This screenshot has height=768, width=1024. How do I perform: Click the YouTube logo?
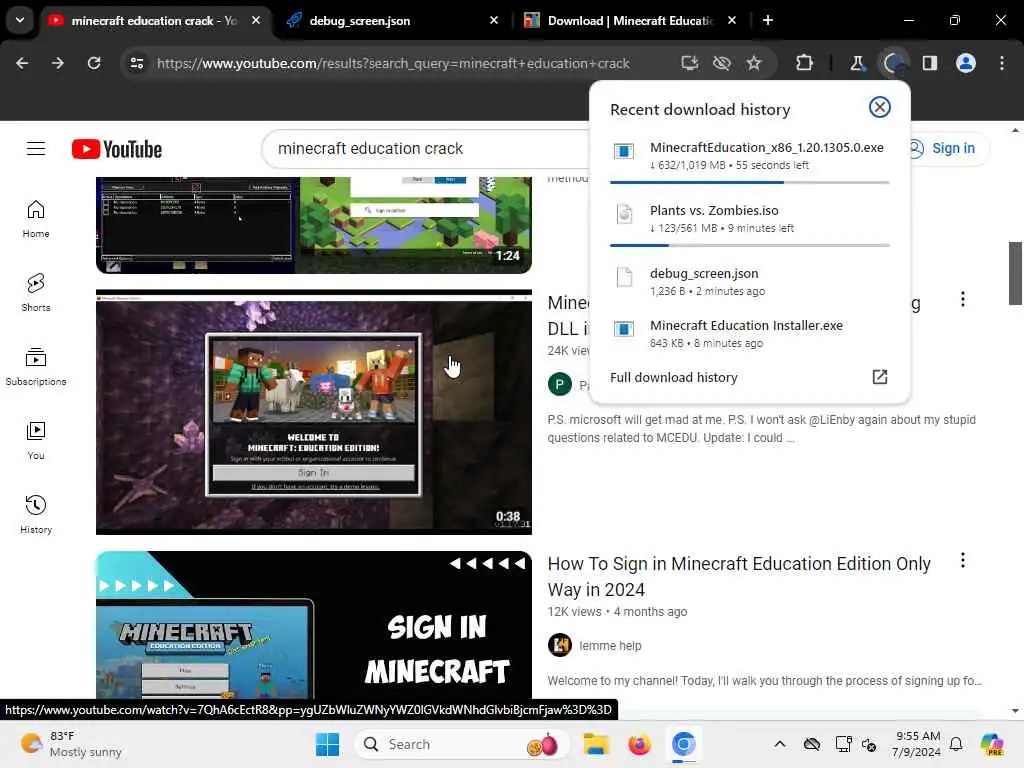117,149
